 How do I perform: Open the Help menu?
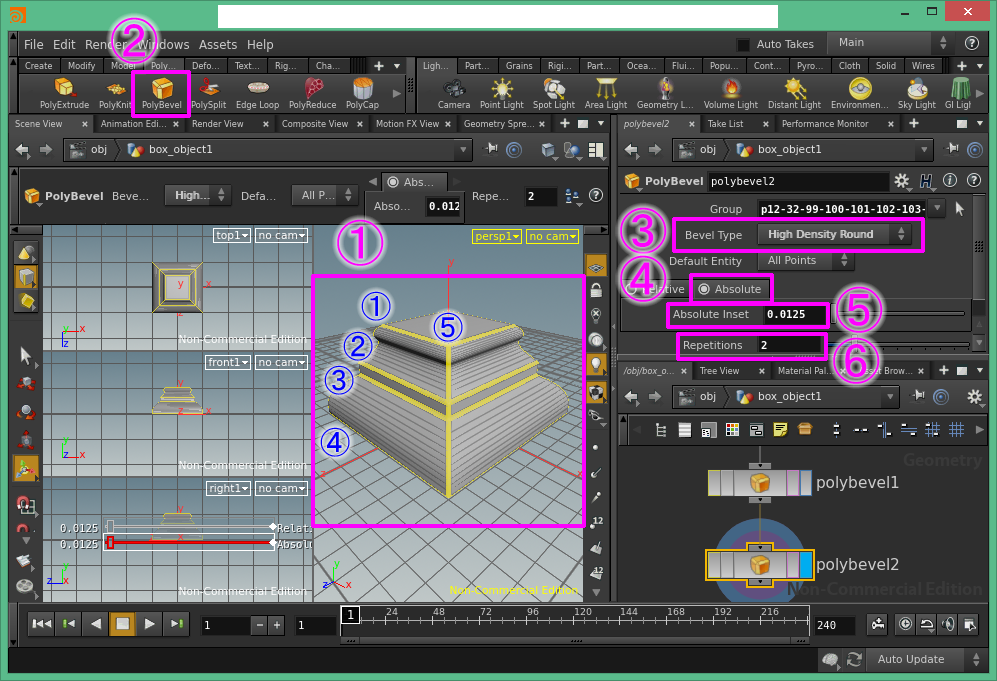point(260,45)
